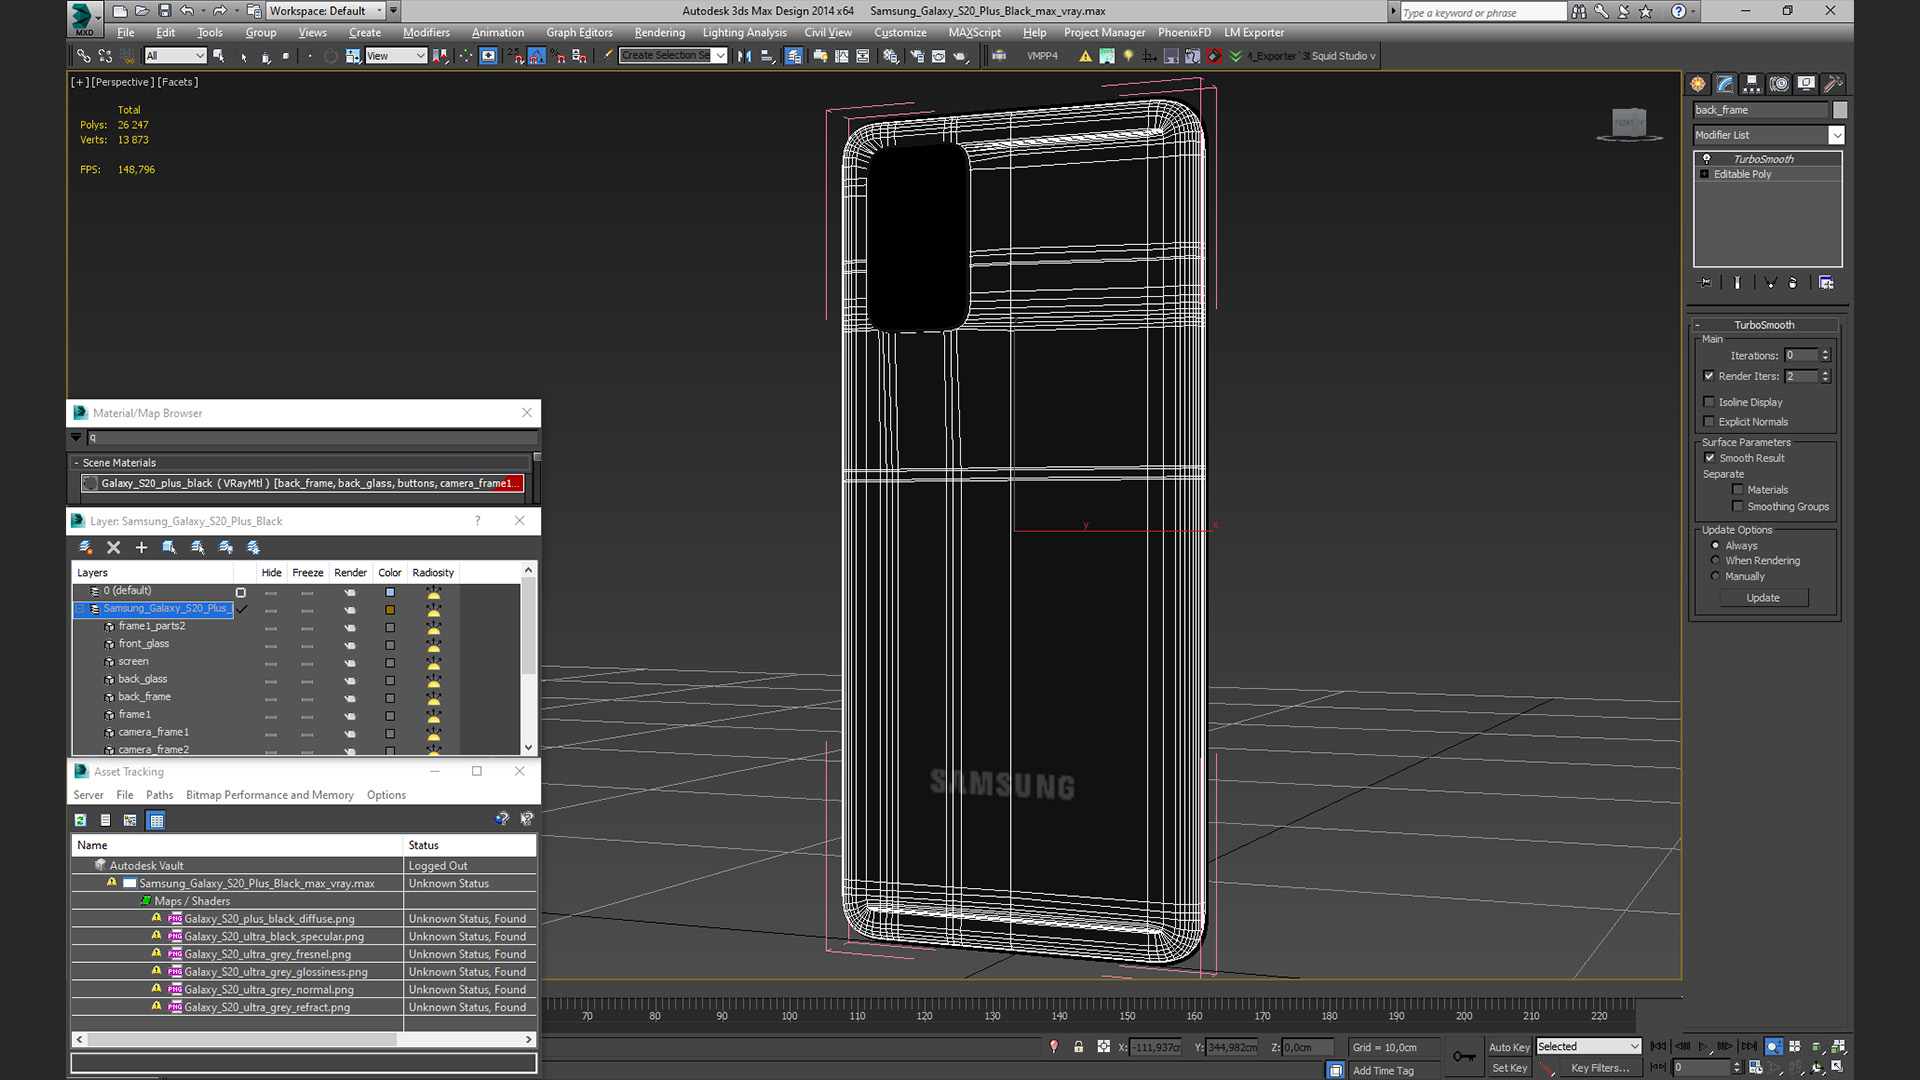Viewport: 1920px width, 1080px height.
Task: Collapse the Scene Materials group
Action: [x=76, y=463]
